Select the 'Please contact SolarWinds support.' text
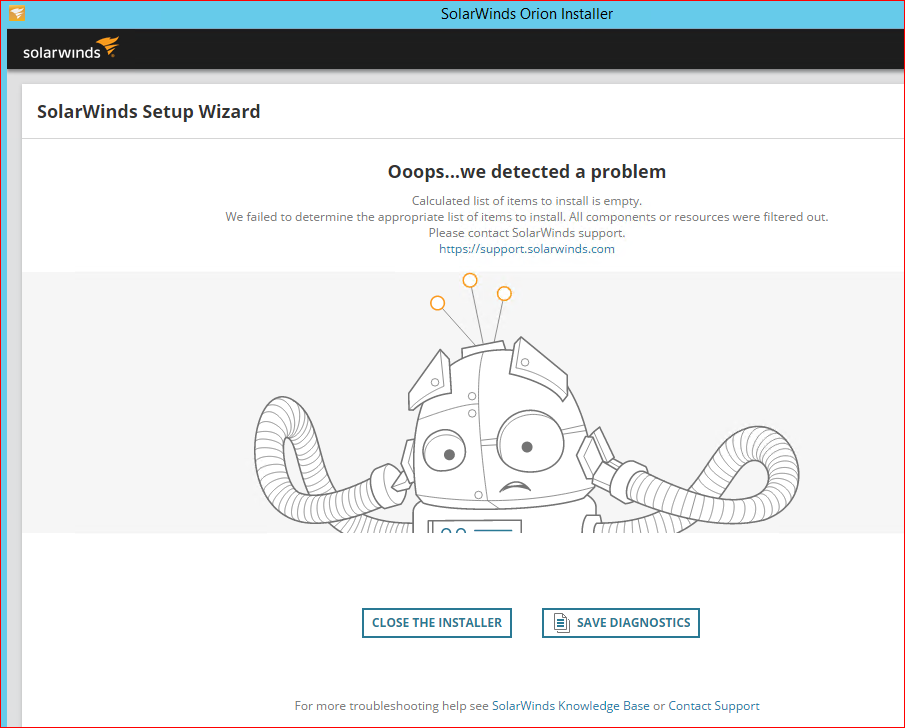This screenshot has width=905, height=728. (527, 233)
